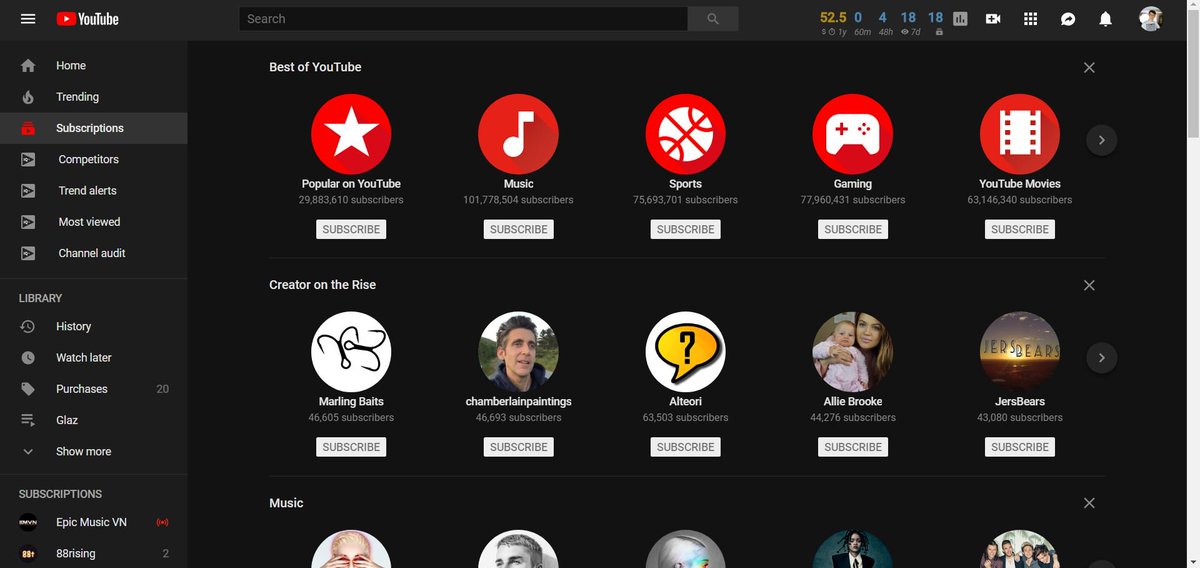
Task: Show next Best of YouTube channels arrow
Action: pos(1102,140)
